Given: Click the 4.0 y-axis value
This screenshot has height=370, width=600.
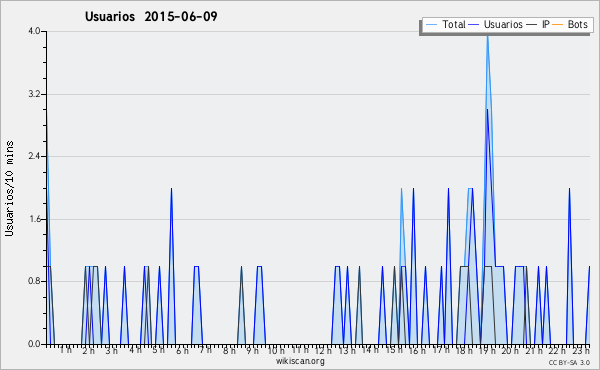Looking at the screenshot, I should [x=34, y=31].
